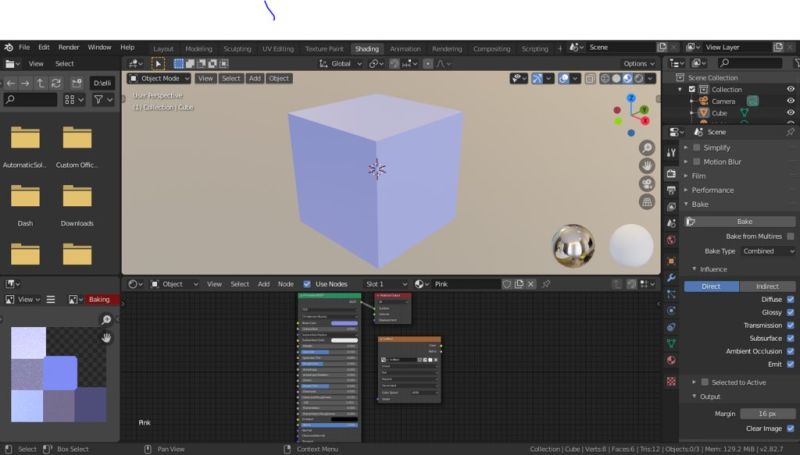
Task: Click Subsurface Color white swatch in node
Action: (344, 340)
